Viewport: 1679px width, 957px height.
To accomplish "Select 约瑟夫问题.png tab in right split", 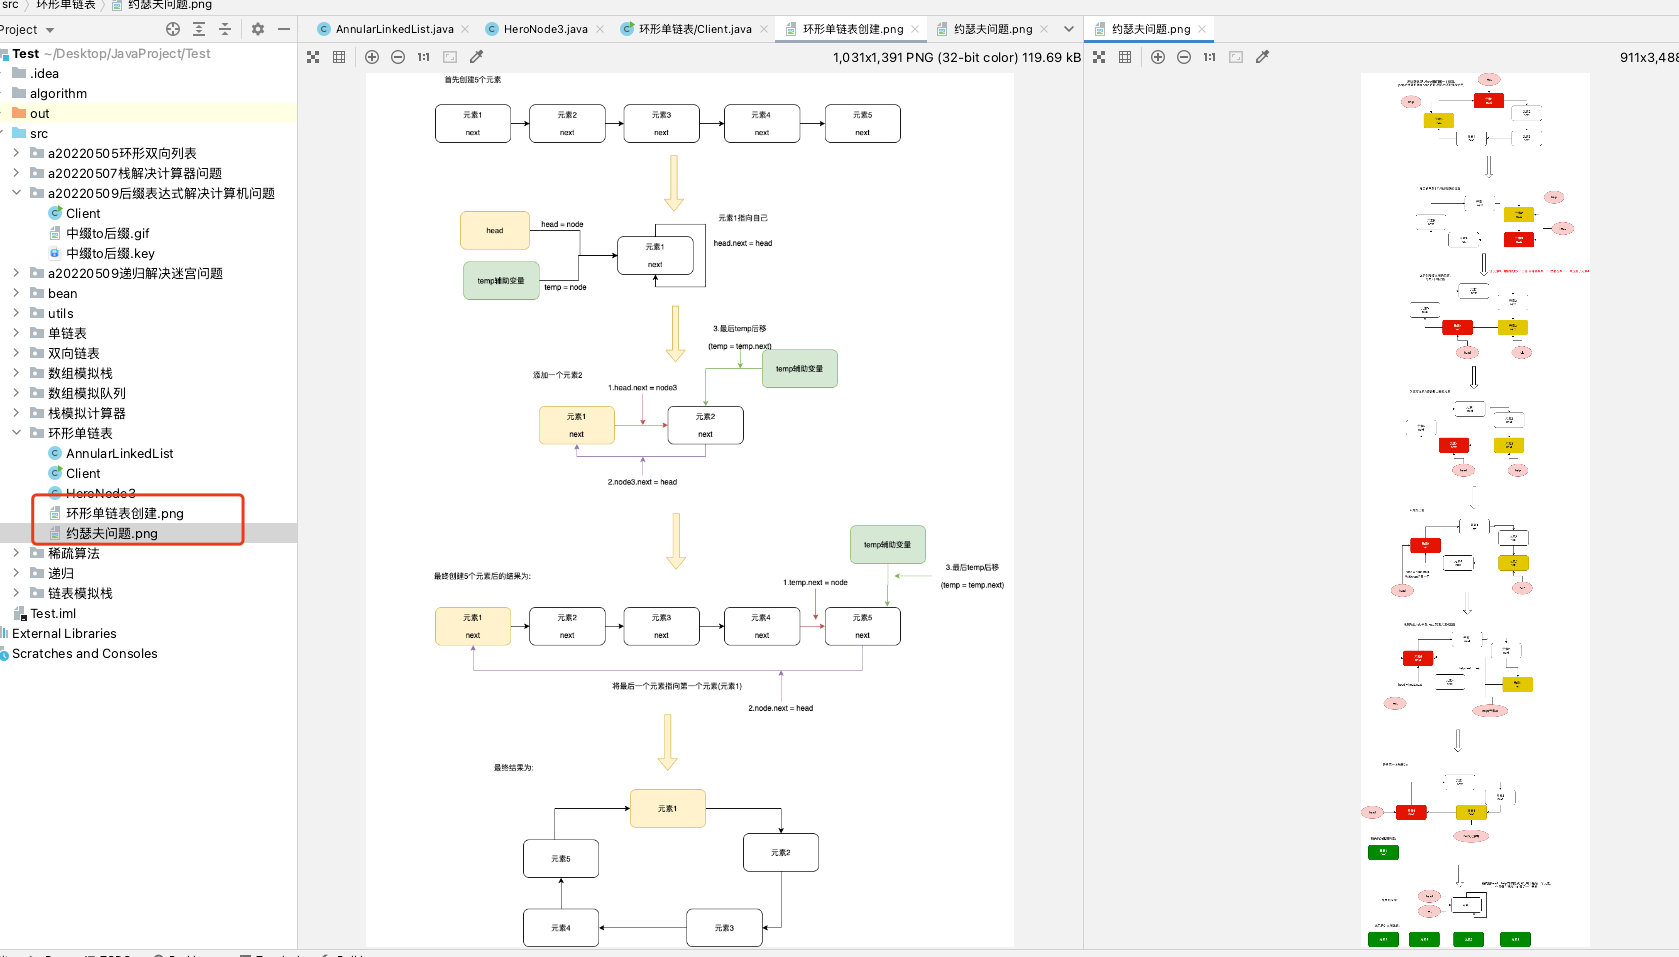I will pos(1150,29).
